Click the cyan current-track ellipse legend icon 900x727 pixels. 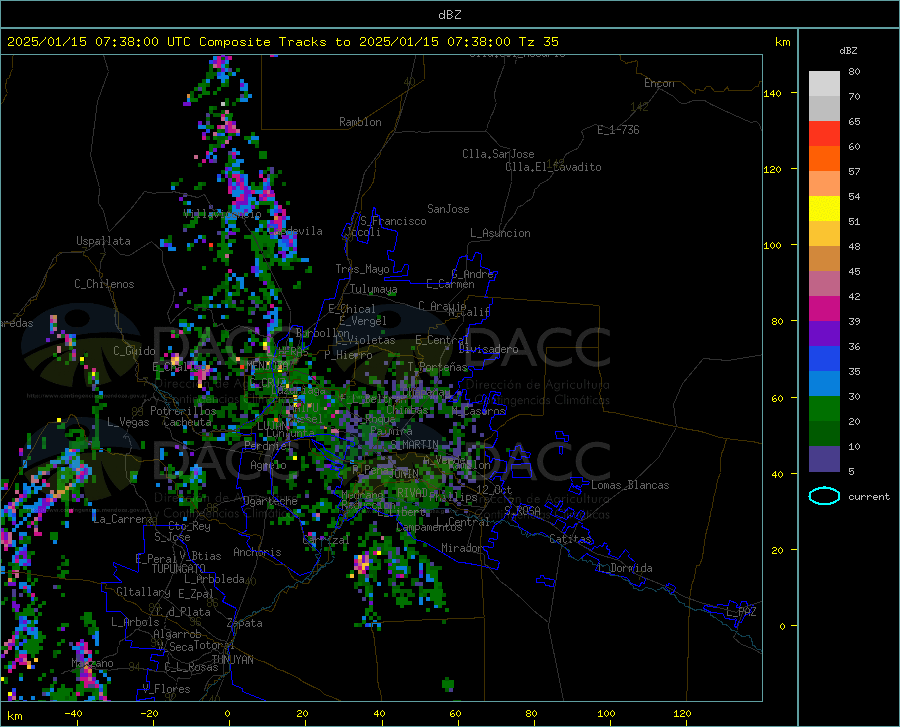coord(824,496)
